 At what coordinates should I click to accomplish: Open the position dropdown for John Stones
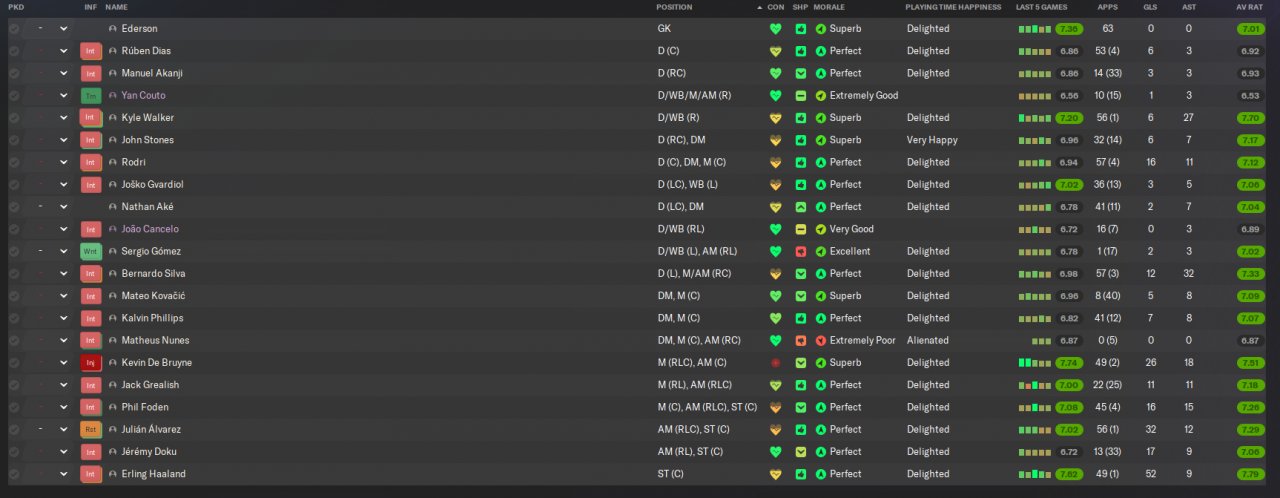tap(64, 140)
